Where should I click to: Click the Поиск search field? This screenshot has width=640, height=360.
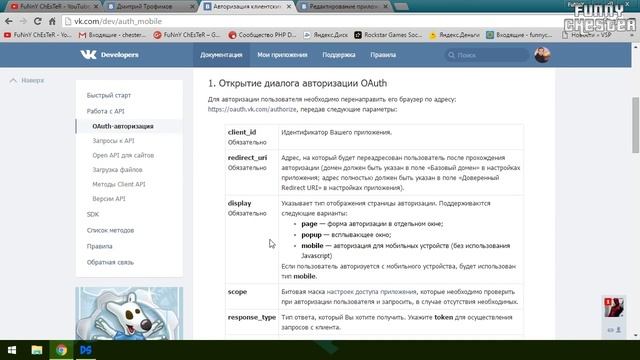[487, 55]
